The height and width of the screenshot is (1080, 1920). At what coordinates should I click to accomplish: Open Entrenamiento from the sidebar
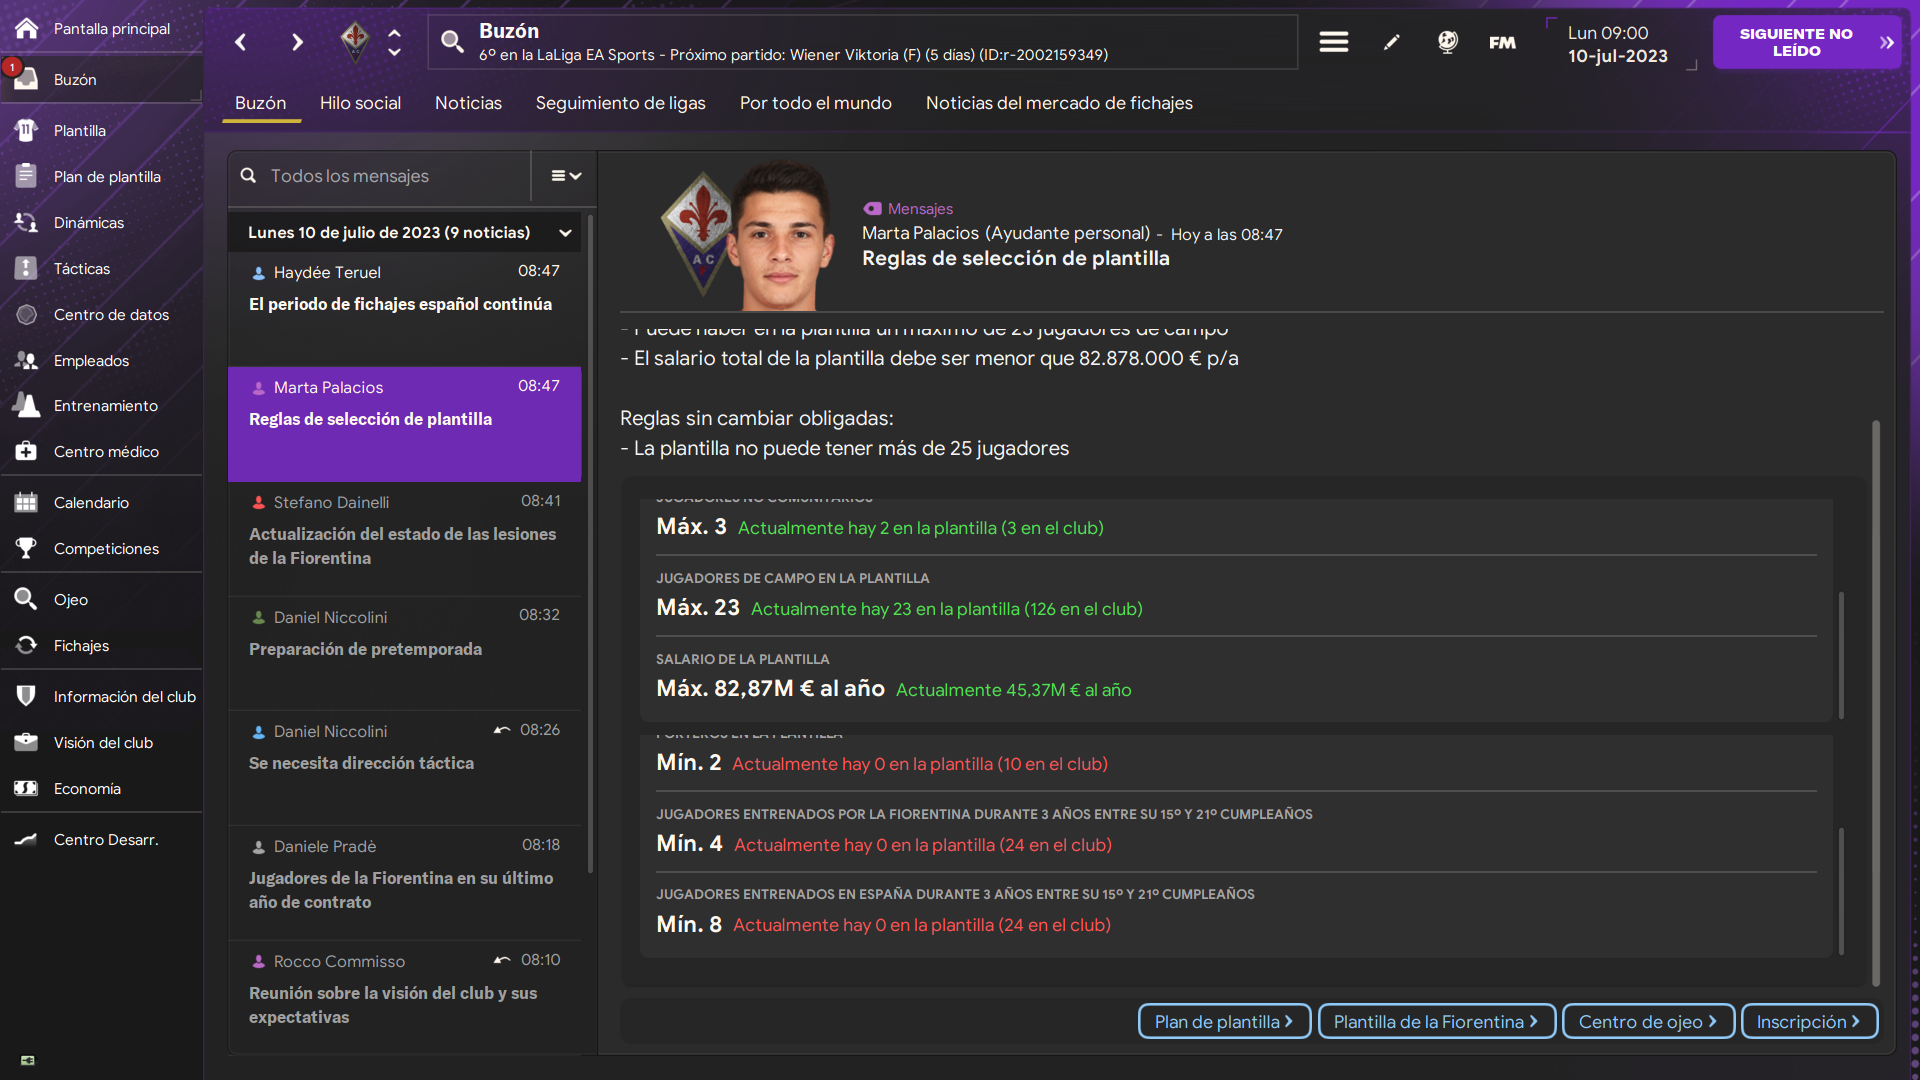[x=105, y=405]
